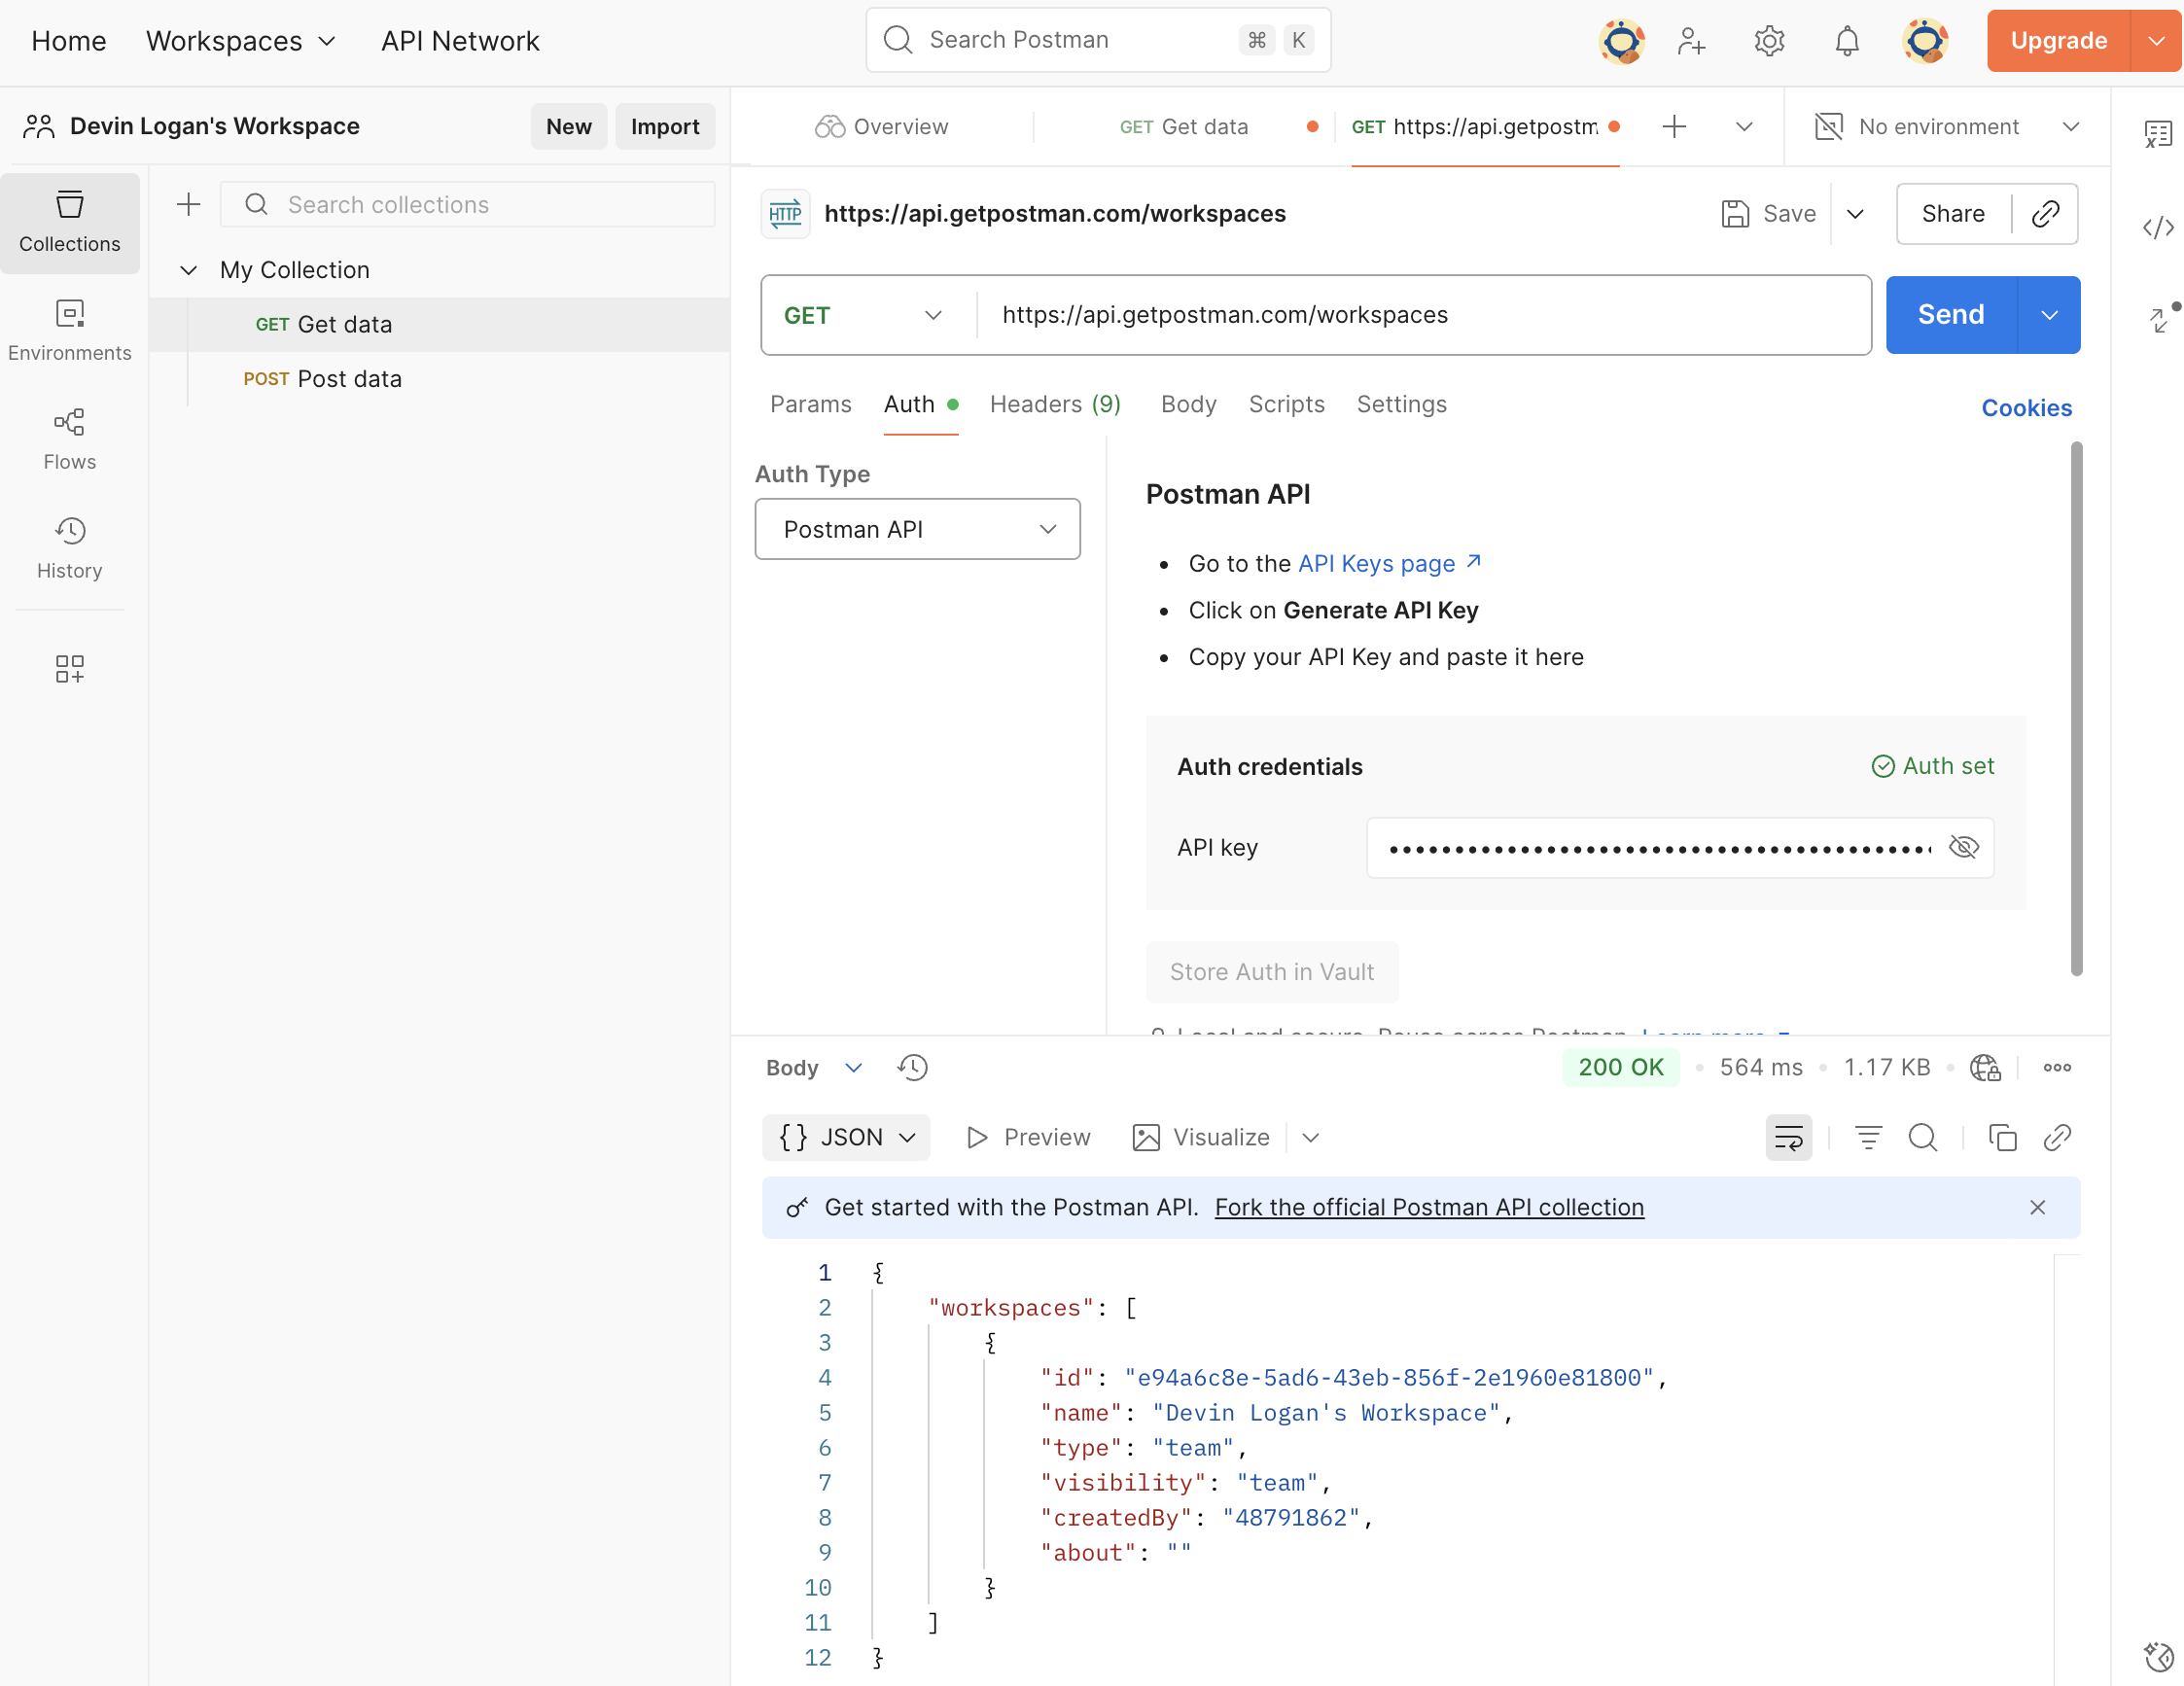Open the response history clock icon

tap(912, 1067)
